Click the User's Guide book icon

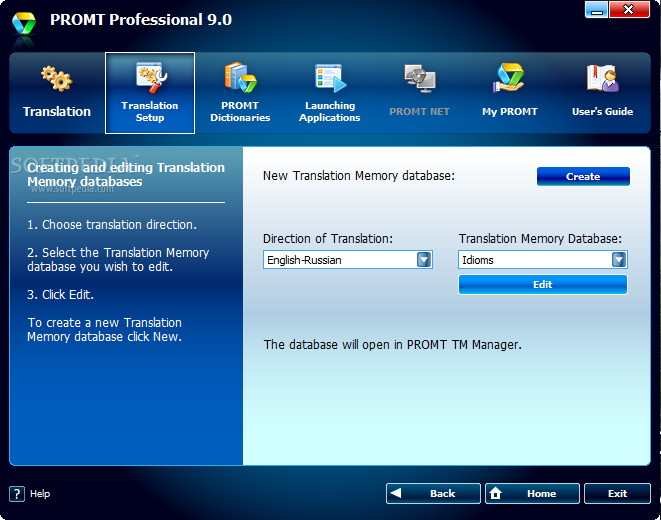click(x=602, y=78)
